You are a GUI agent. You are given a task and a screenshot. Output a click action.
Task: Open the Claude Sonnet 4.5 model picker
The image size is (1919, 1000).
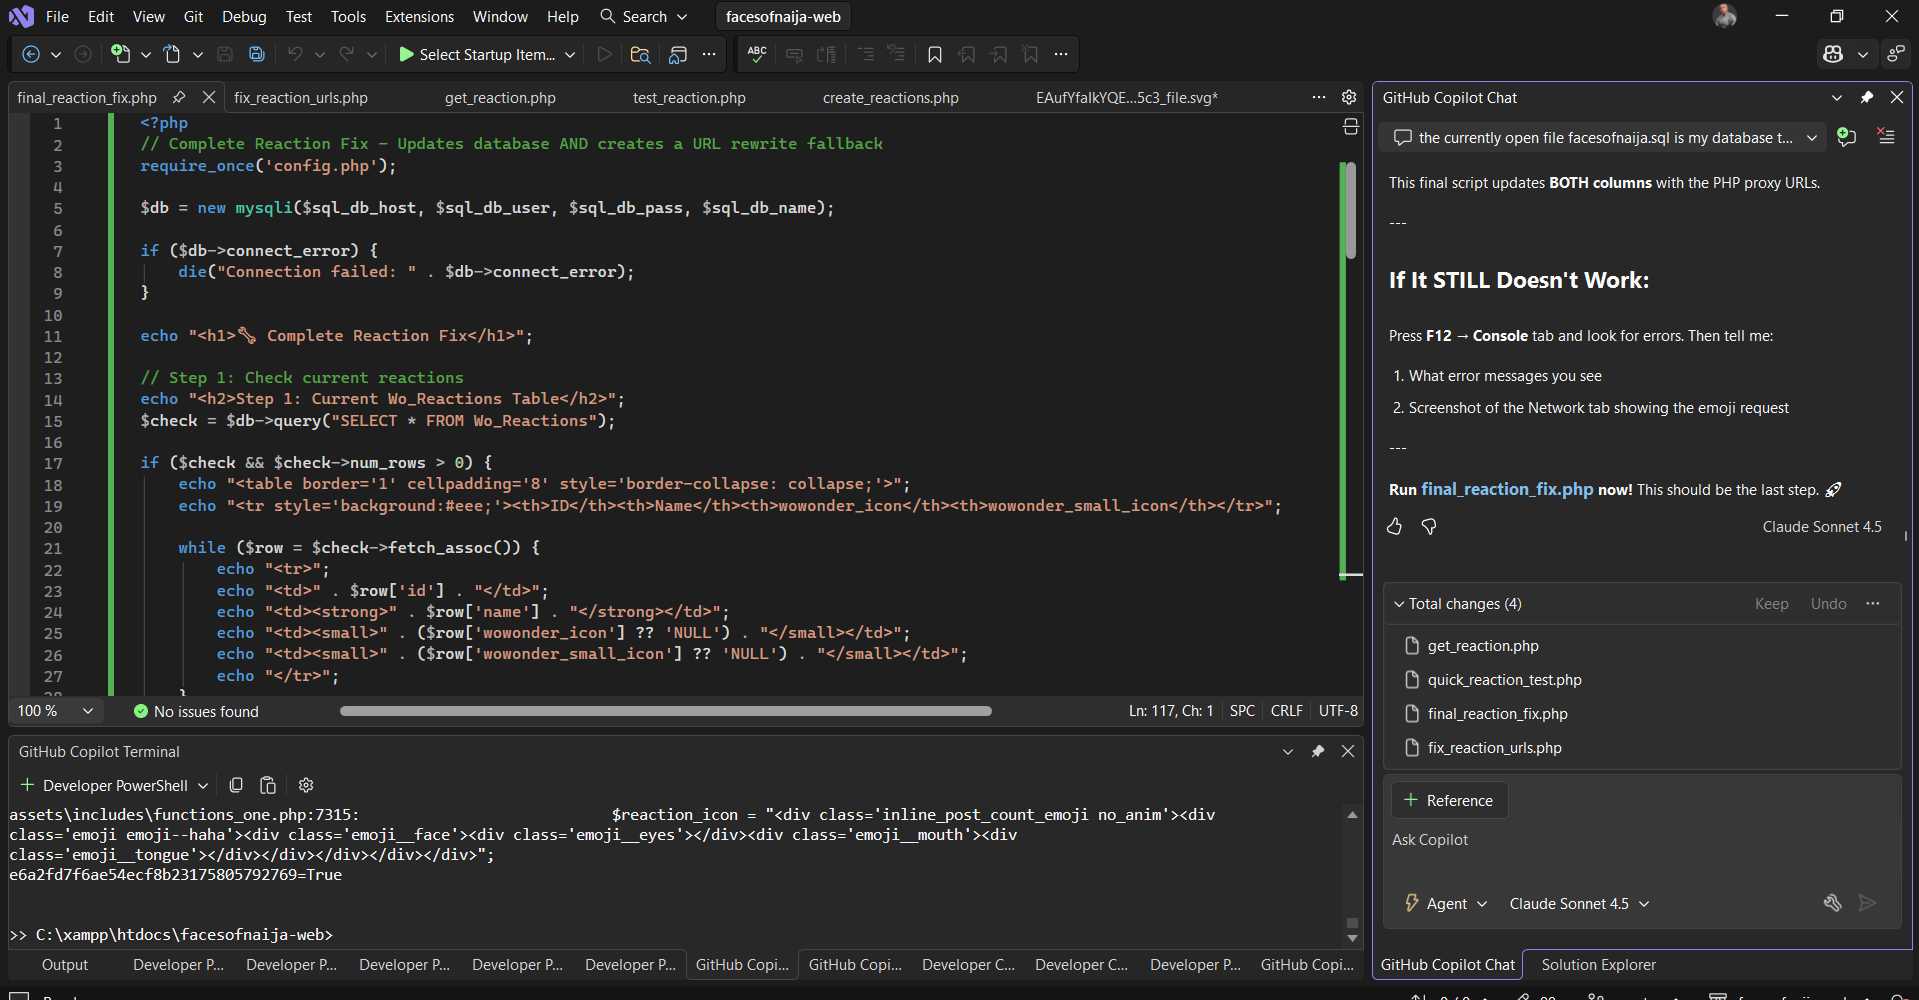tap(1579, 903)
